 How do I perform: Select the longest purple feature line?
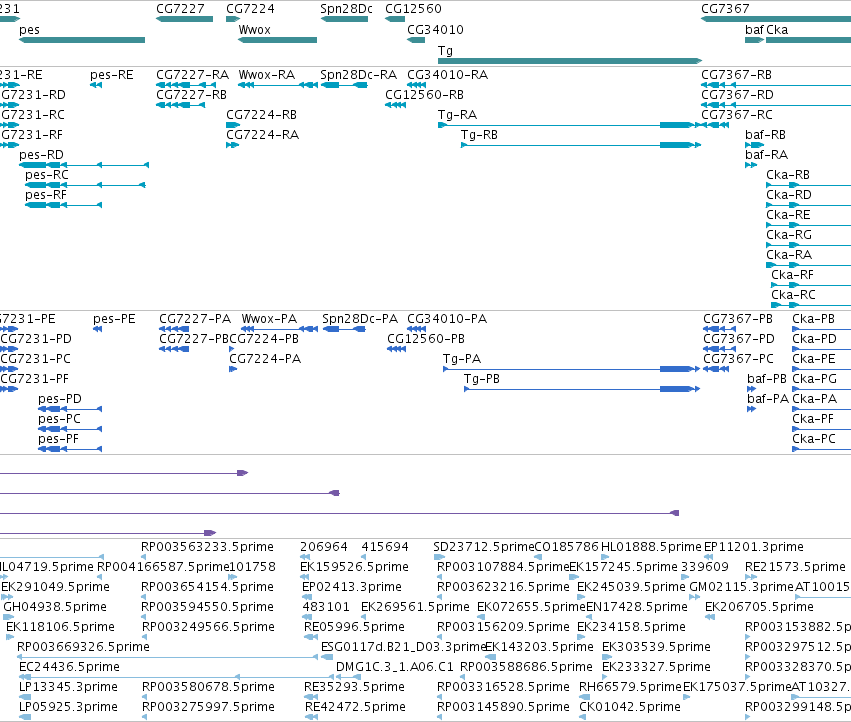coord(339,513)
